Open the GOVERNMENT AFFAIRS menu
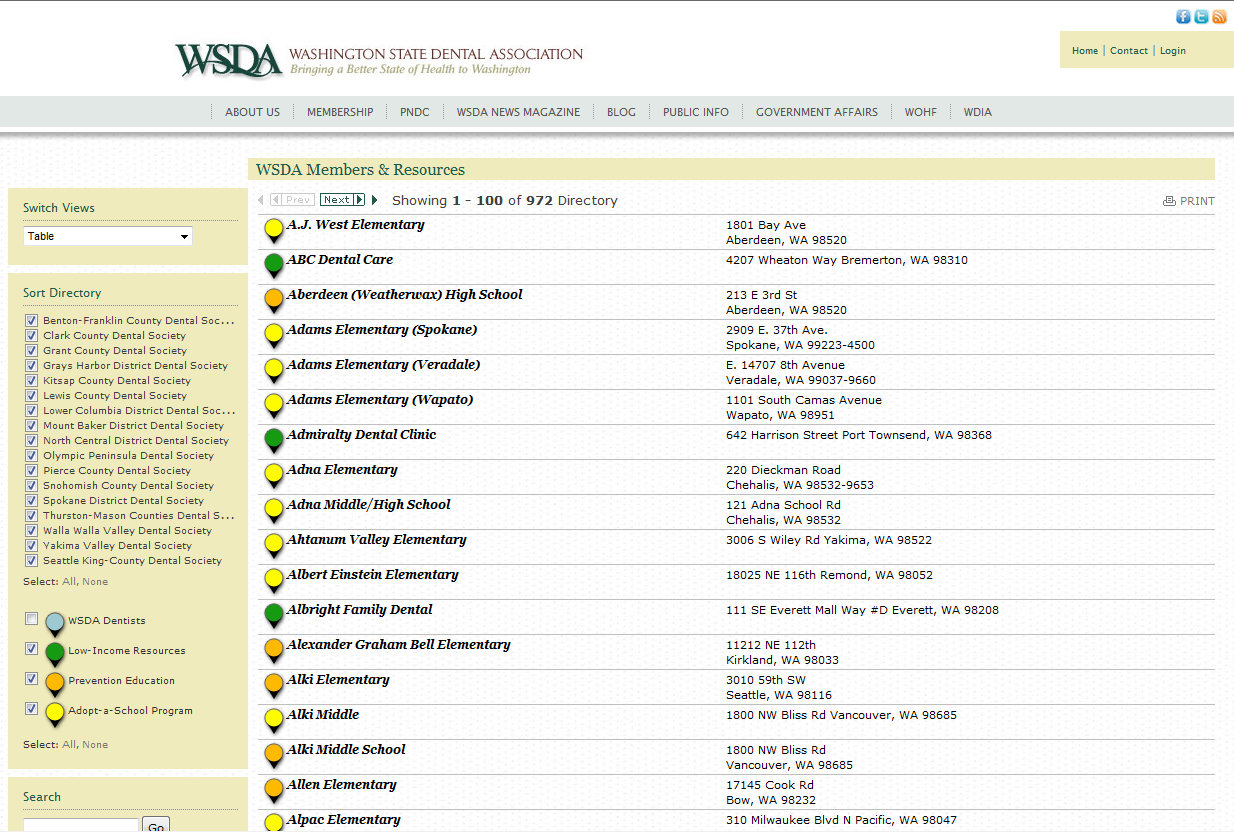This screenshot has width=1234, height=832. (817, 112)
